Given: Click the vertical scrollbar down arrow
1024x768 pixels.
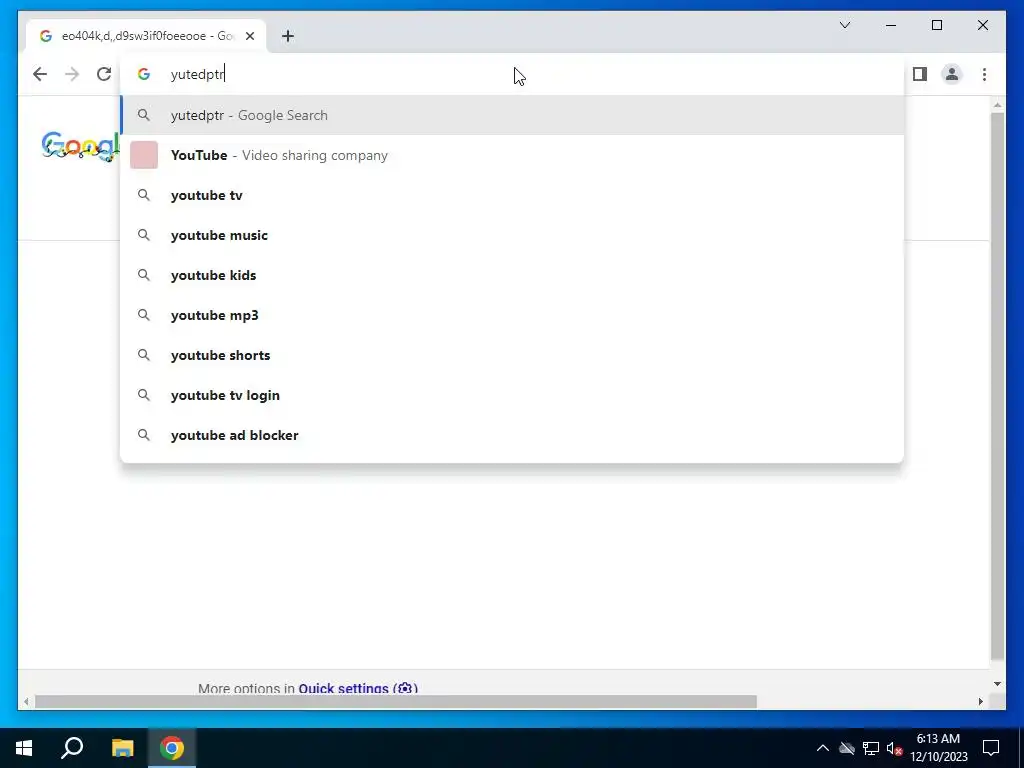Looking at the screenshot, I should click(x=997, y=684).
